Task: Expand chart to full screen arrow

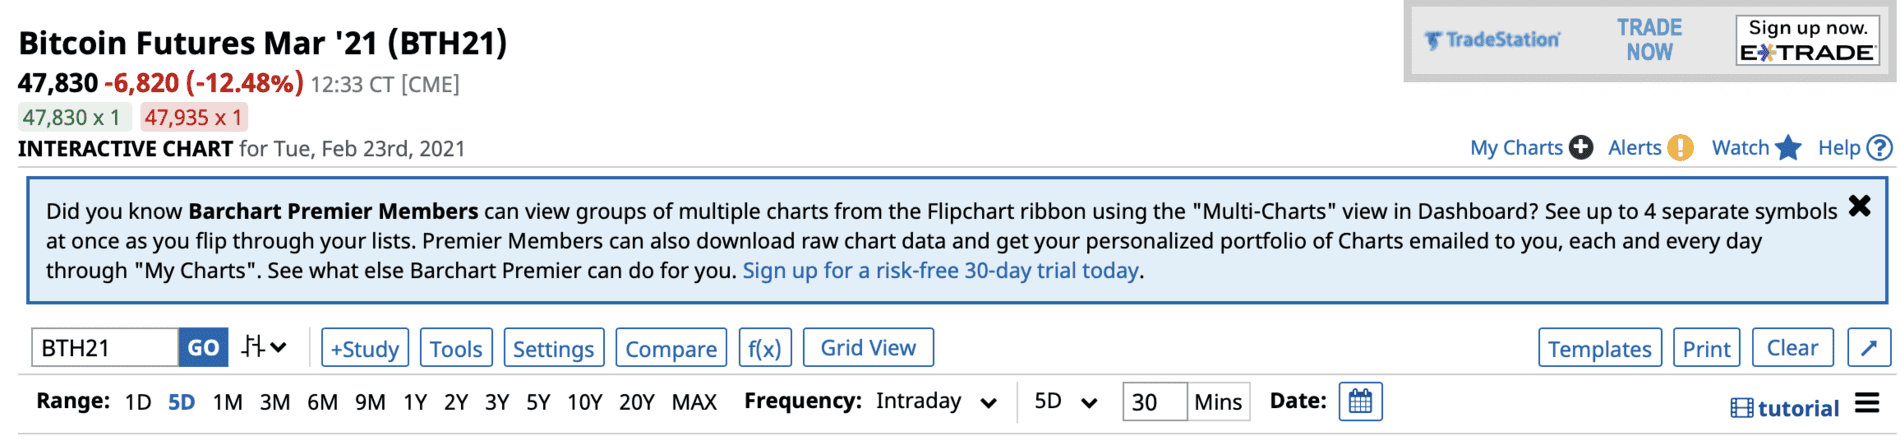Action: tap(1869, 348)
